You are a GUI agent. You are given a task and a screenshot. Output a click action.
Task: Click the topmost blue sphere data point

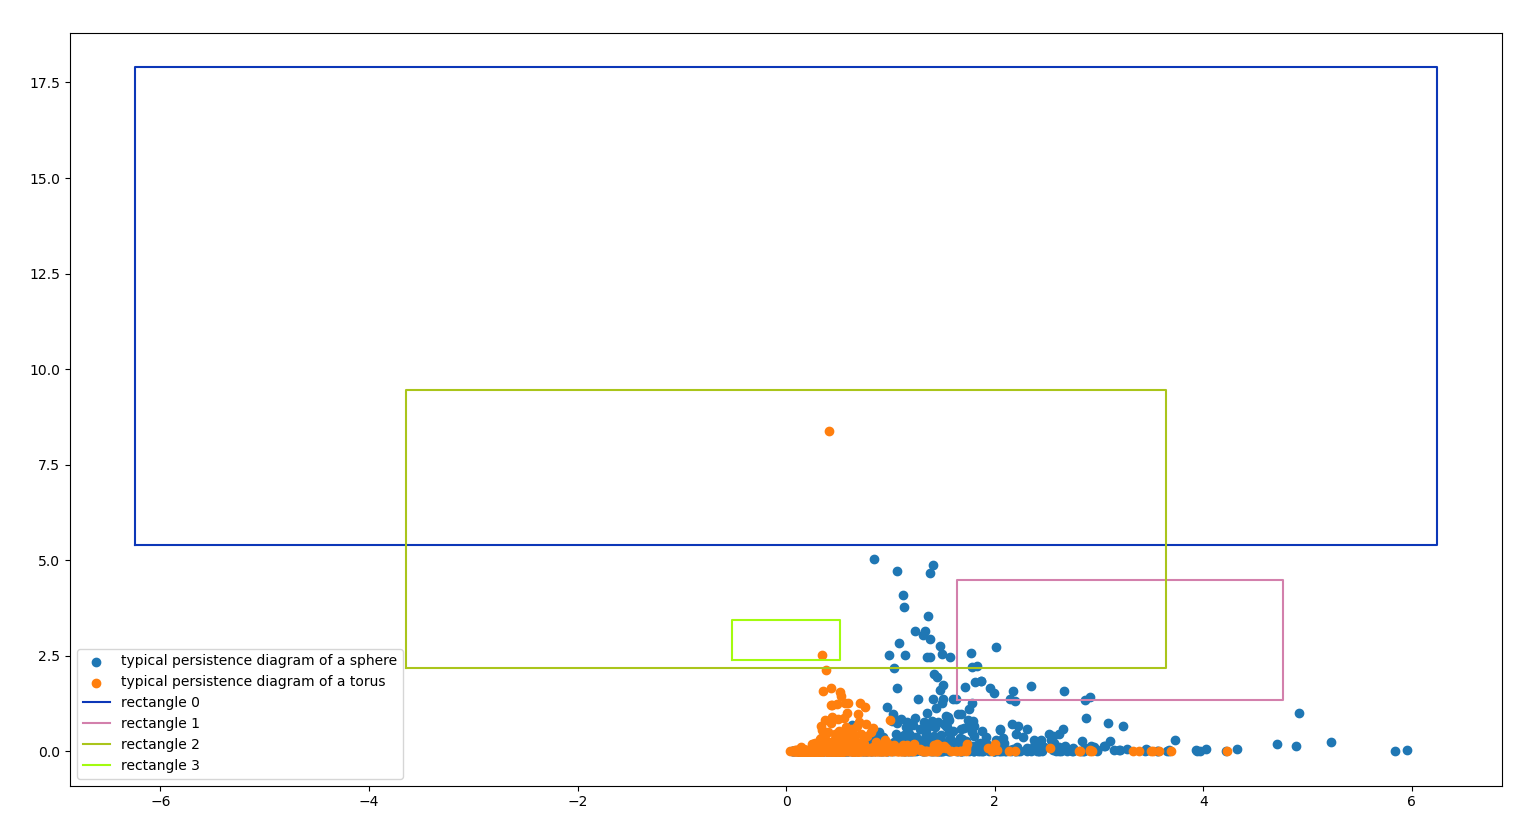tap(874, 560)
